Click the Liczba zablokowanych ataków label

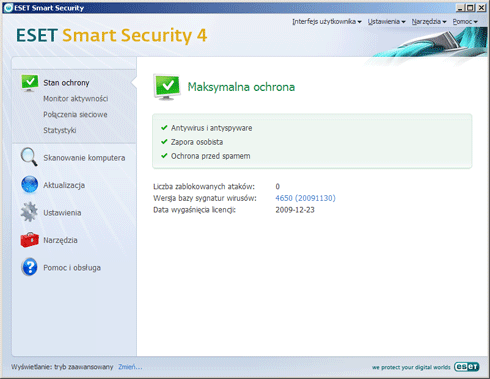point(204,186)
